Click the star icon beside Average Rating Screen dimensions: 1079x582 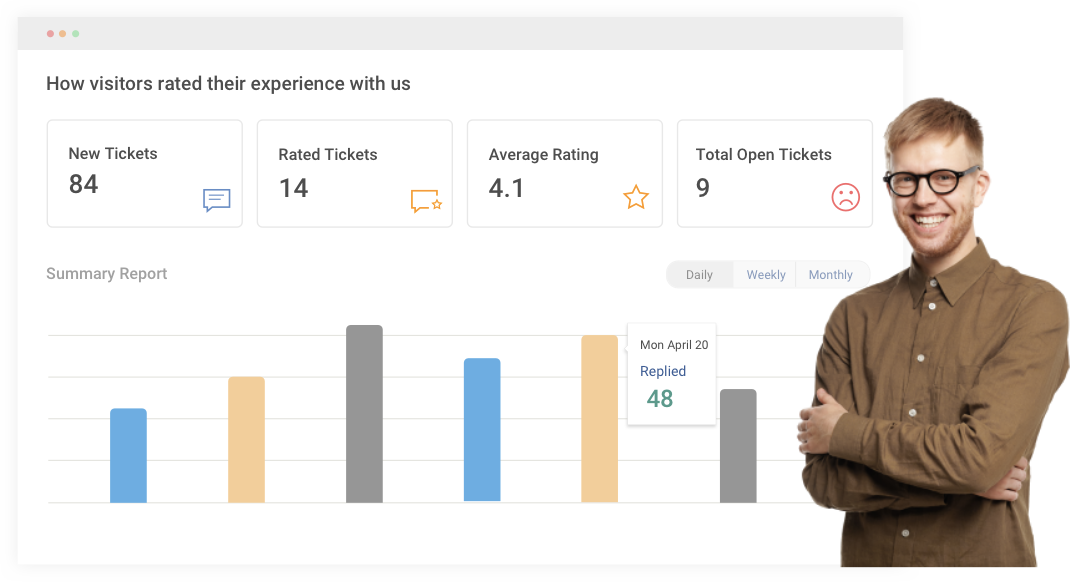point(636,198)
